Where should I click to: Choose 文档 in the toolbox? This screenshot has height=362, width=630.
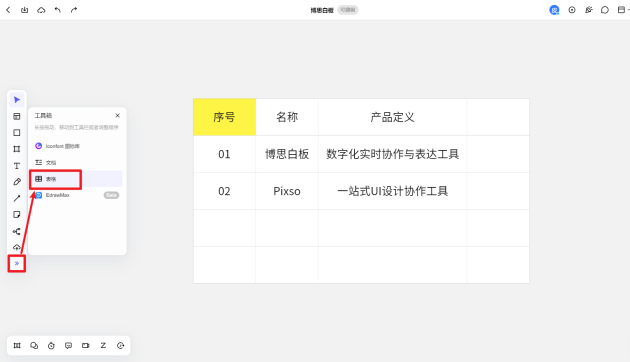tap(77, 162)
